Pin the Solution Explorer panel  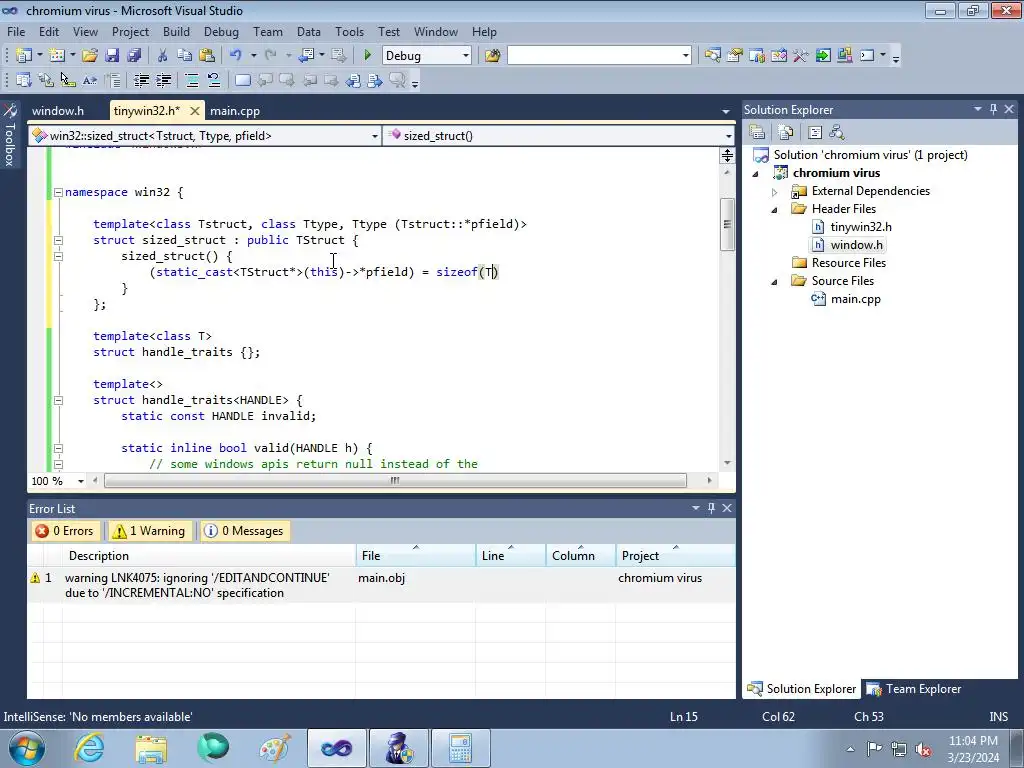[993, 110]
